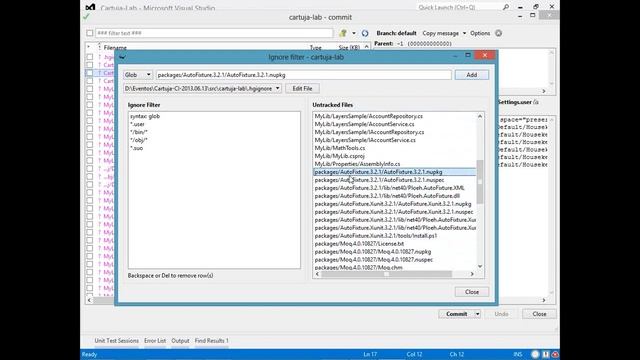Select the highlighted AutoFixture.3.2.1.nupkg row
The width and height of the screenshot is (640, 360).
pyautogui.click(x=395, y=172)
